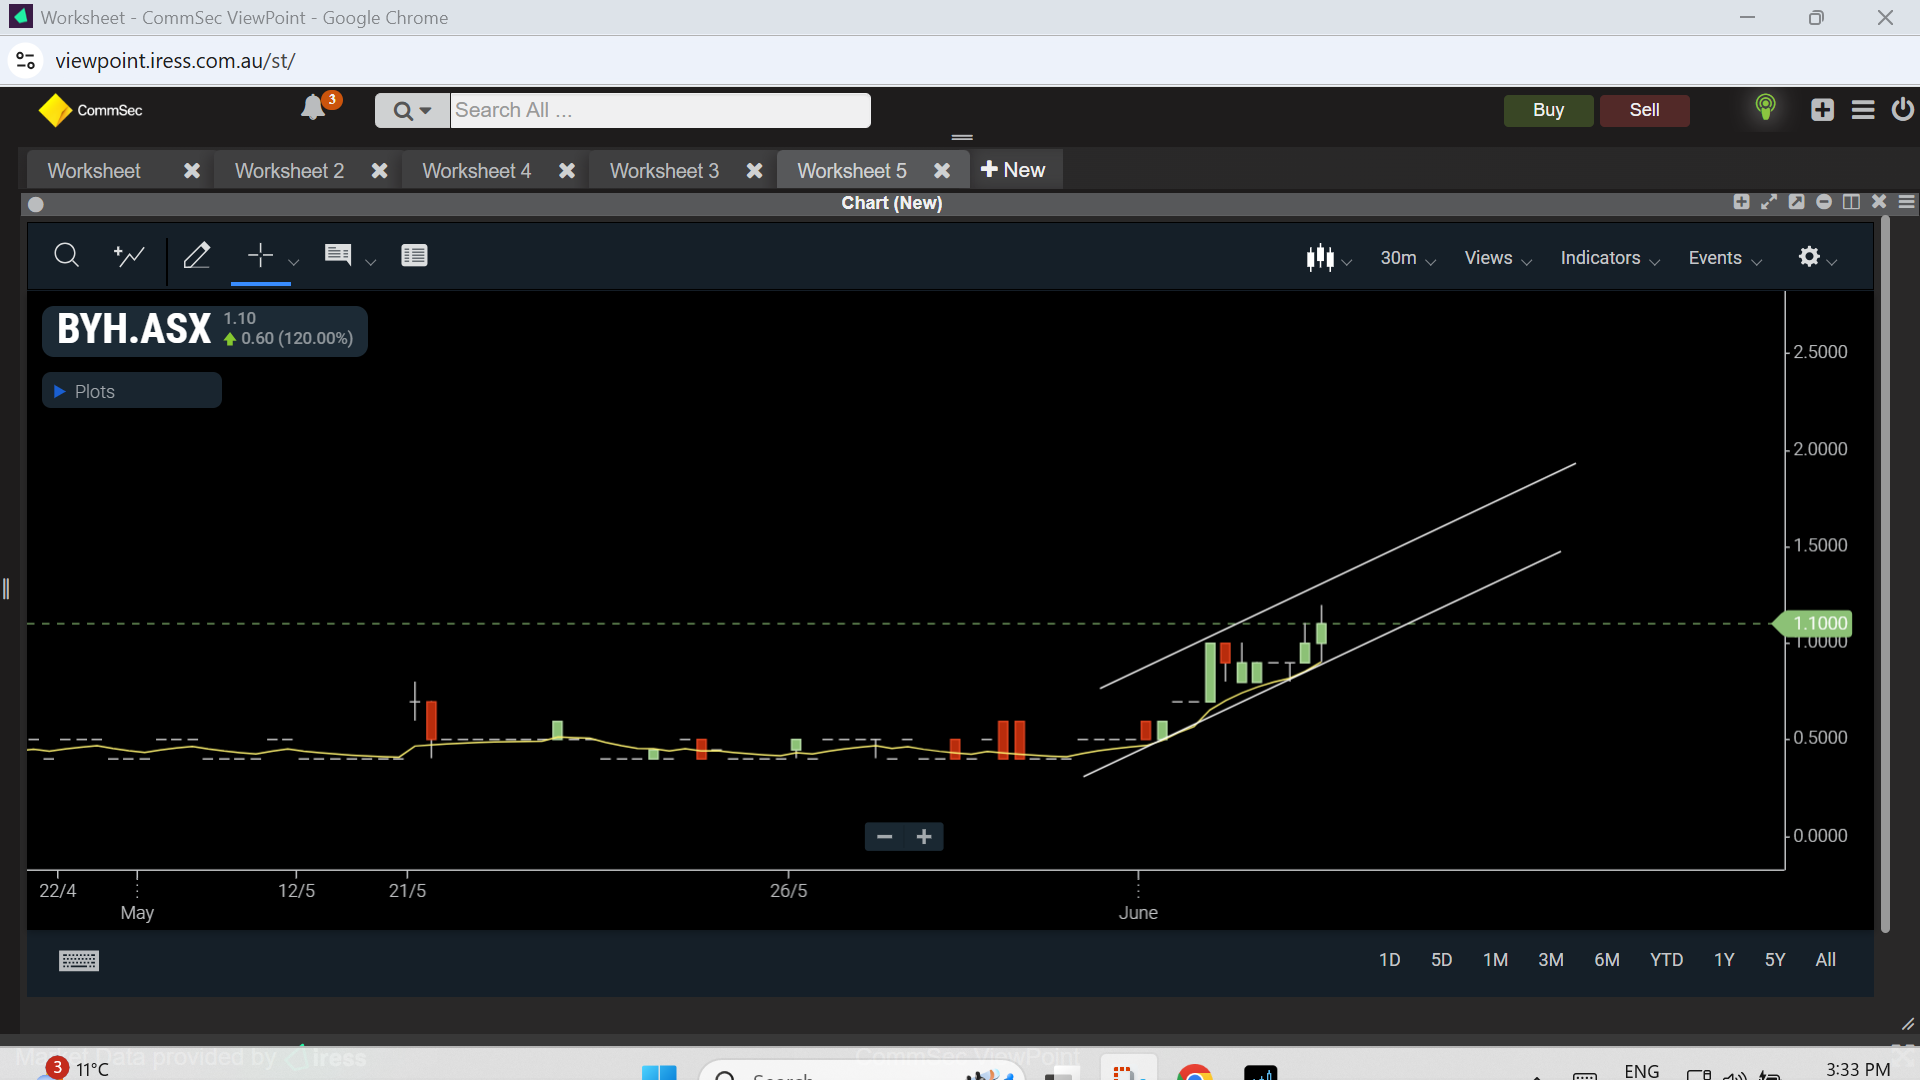Switch to the Worksheet 2 tab

click(x=289, y=171)
